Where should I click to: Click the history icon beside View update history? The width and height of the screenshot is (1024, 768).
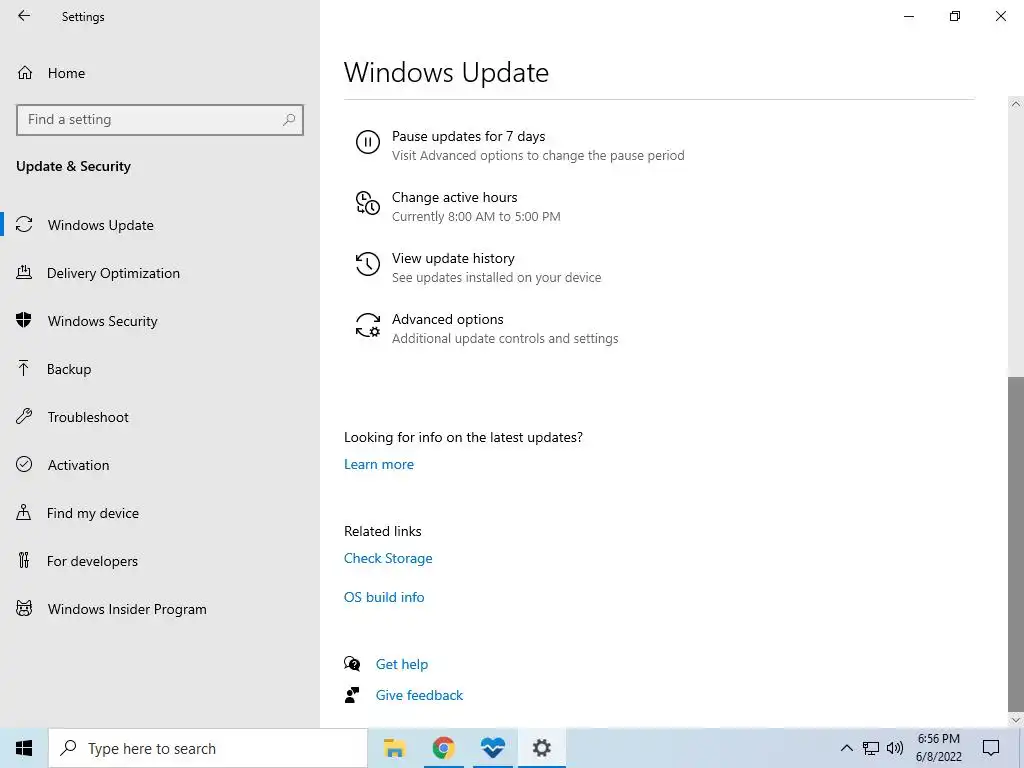(x=368, y=264)
